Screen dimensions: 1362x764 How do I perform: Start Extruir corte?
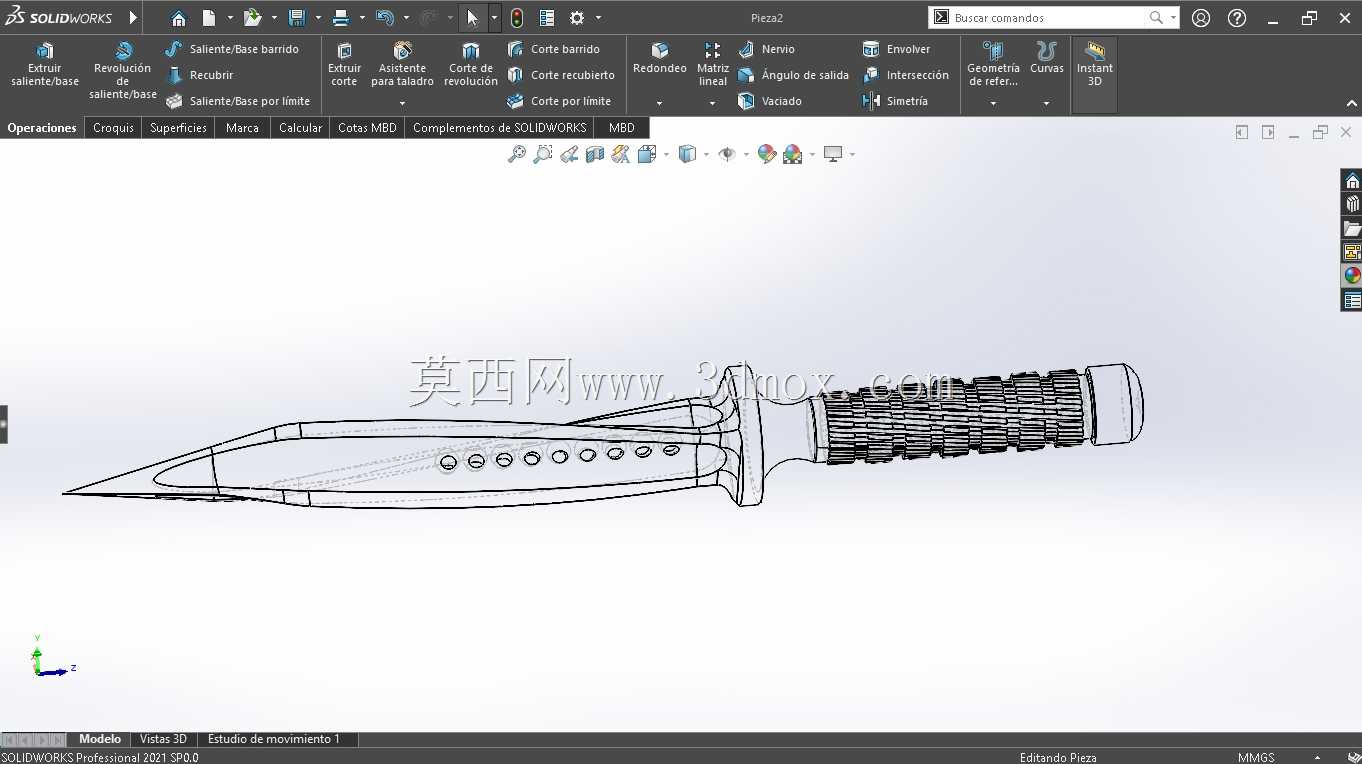click(344, 65)
